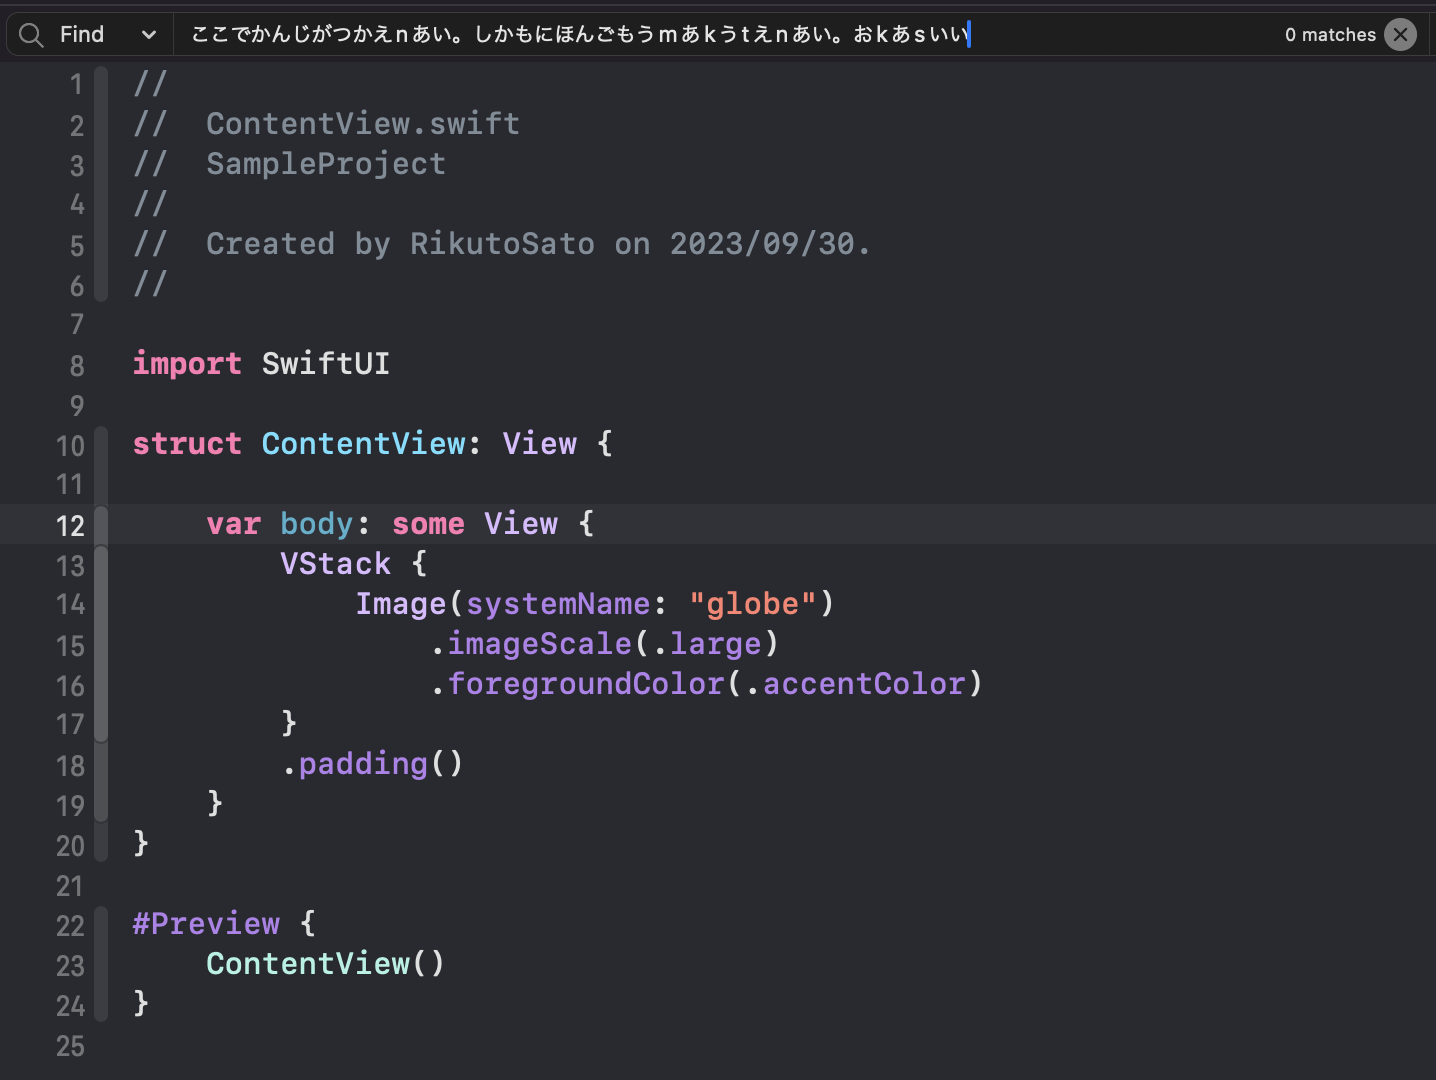Click the "globe" string literal
Image resolution: width=1436 pixels, height=1080 pixels.
pos(751,603)
